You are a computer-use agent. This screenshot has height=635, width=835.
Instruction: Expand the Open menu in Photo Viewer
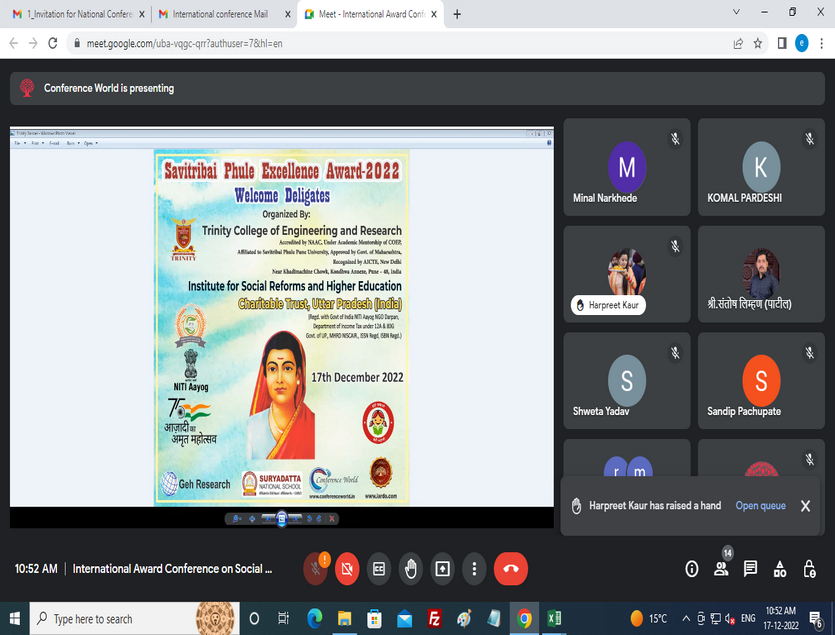91,143
